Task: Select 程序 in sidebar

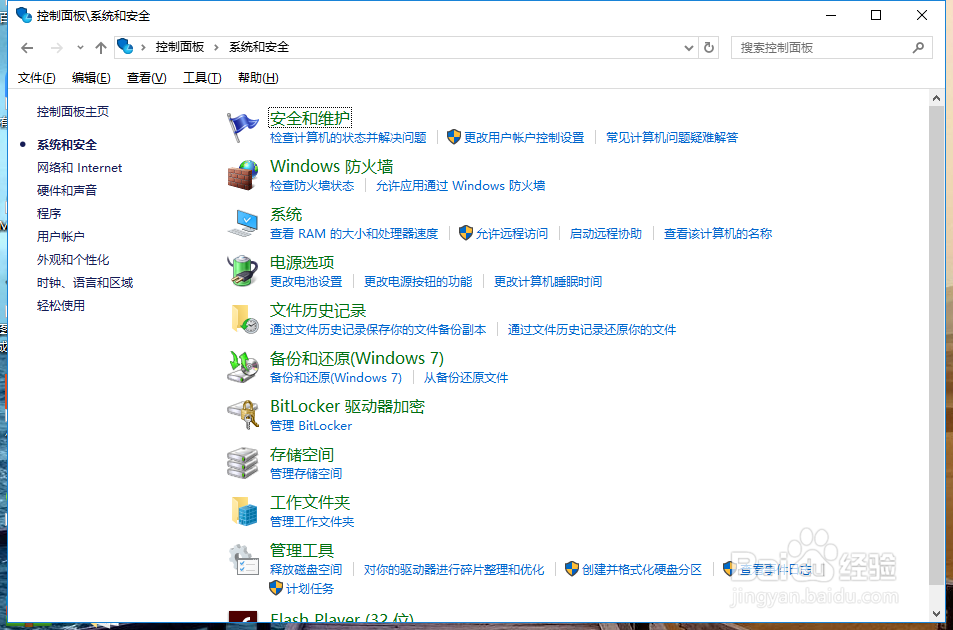Action: [49, 214]
